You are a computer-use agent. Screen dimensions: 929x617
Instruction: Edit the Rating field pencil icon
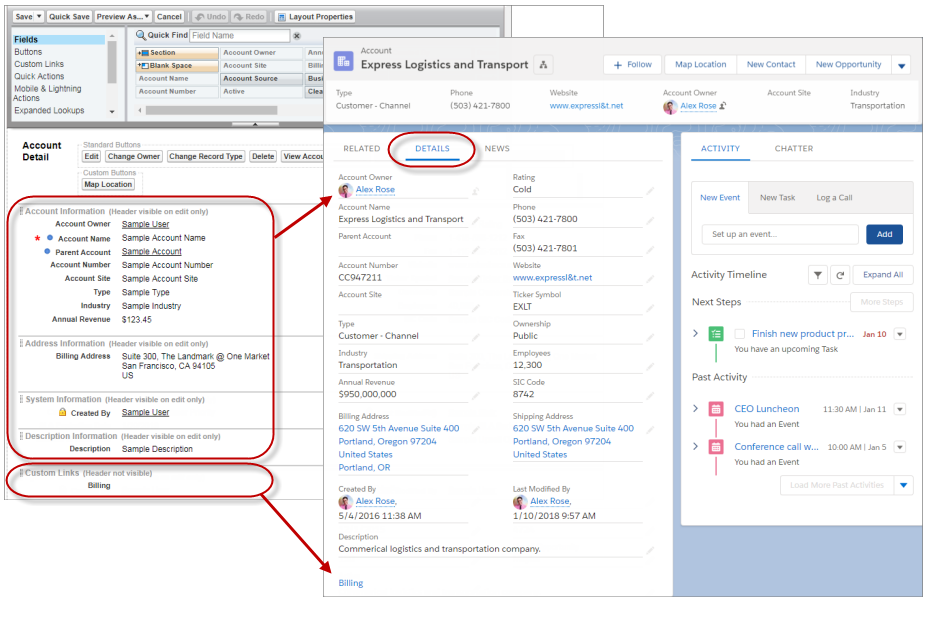coord(650,191)
